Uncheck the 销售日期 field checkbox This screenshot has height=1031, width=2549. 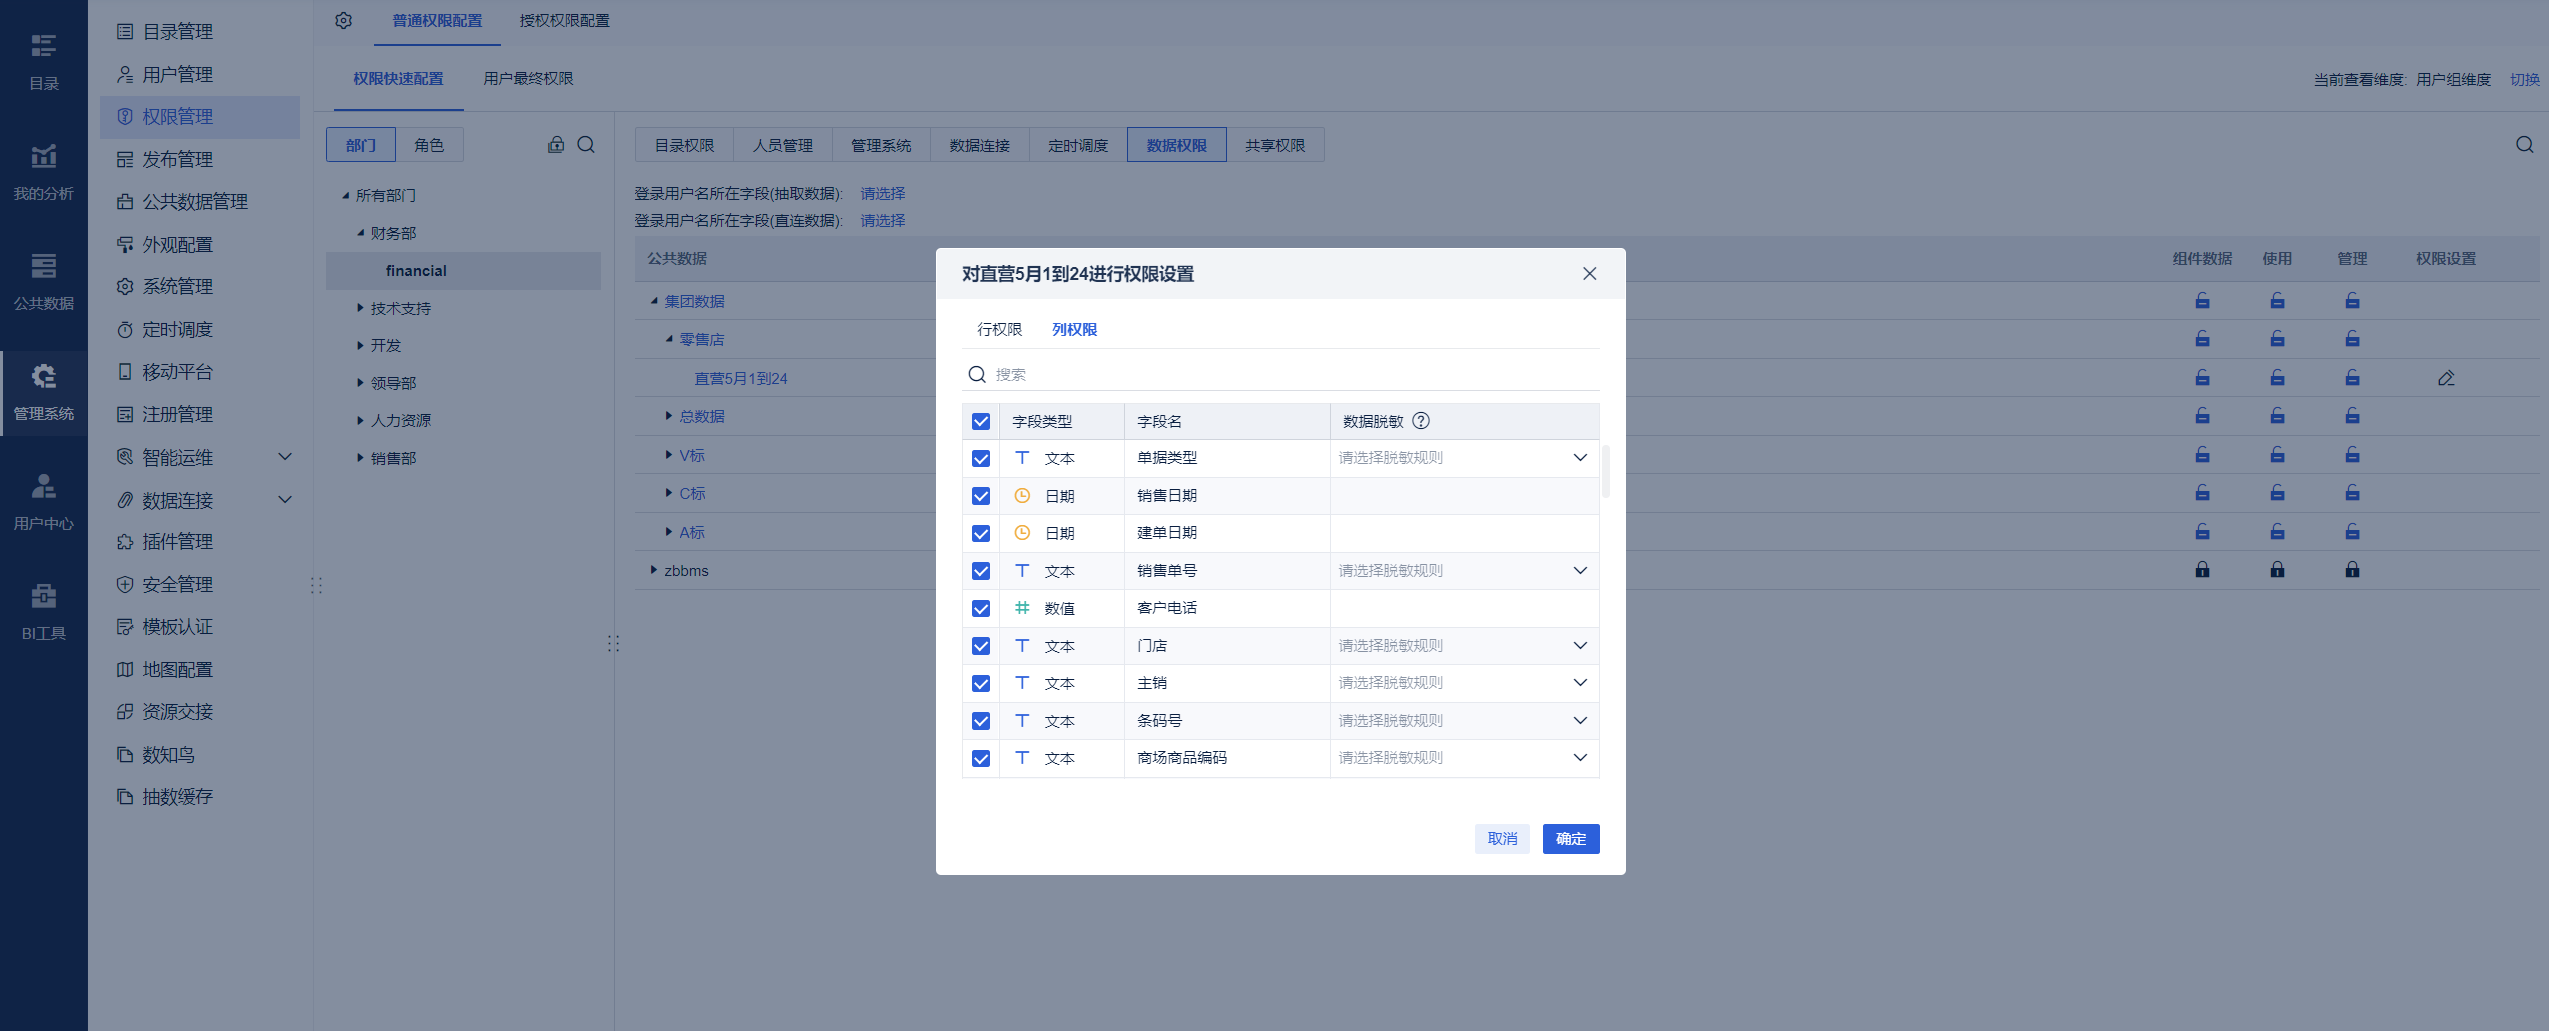[981, 496]
